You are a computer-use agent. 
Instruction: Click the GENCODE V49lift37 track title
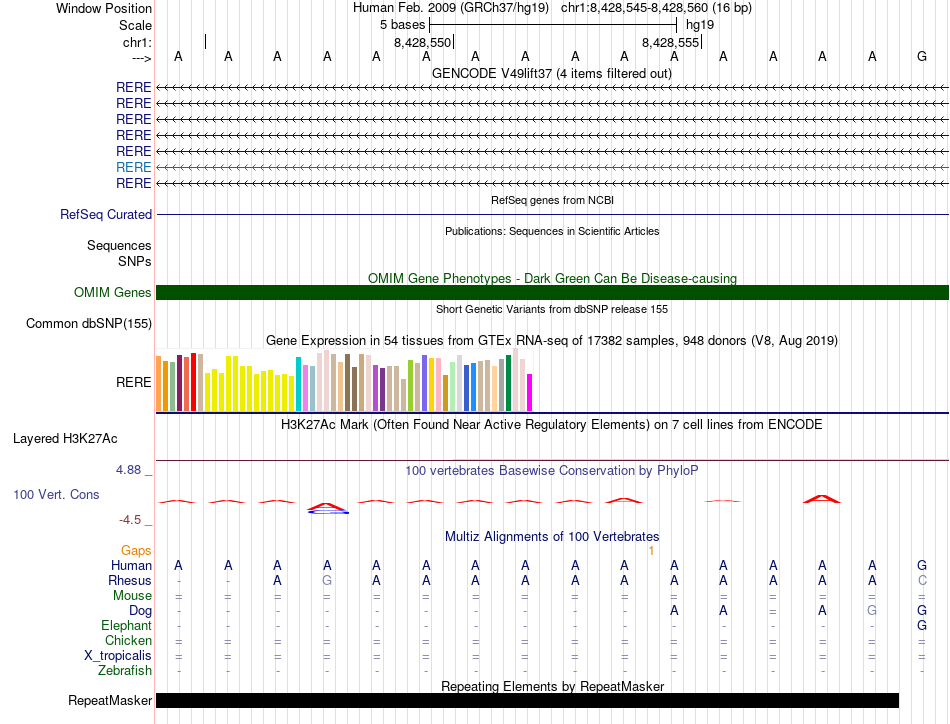click(551, 73)
